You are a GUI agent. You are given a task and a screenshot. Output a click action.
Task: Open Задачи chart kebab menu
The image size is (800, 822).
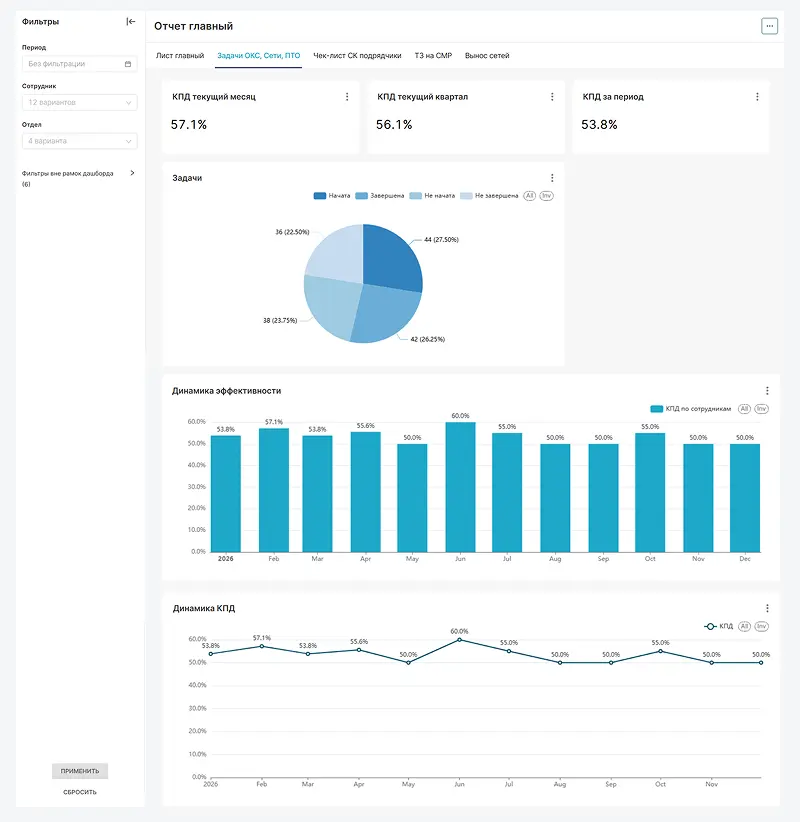point(552,178)
